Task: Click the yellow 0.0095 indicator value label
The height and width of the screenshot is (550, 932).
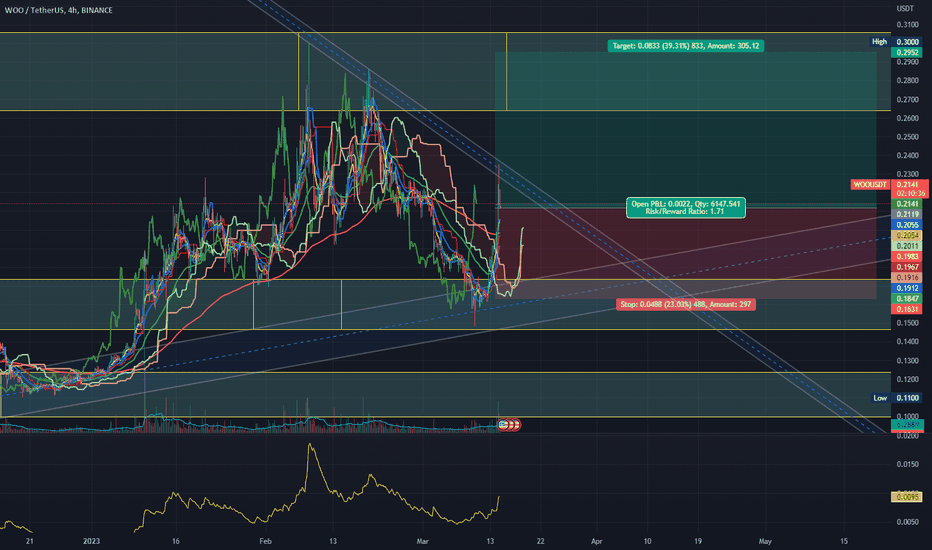Action: [x=907, y=496]
